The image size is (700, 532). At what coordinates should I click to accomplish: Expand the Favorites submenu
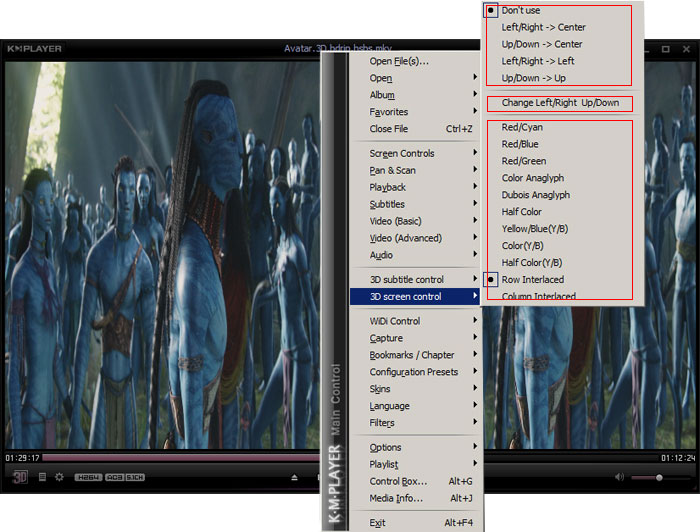tap(415, 112)
